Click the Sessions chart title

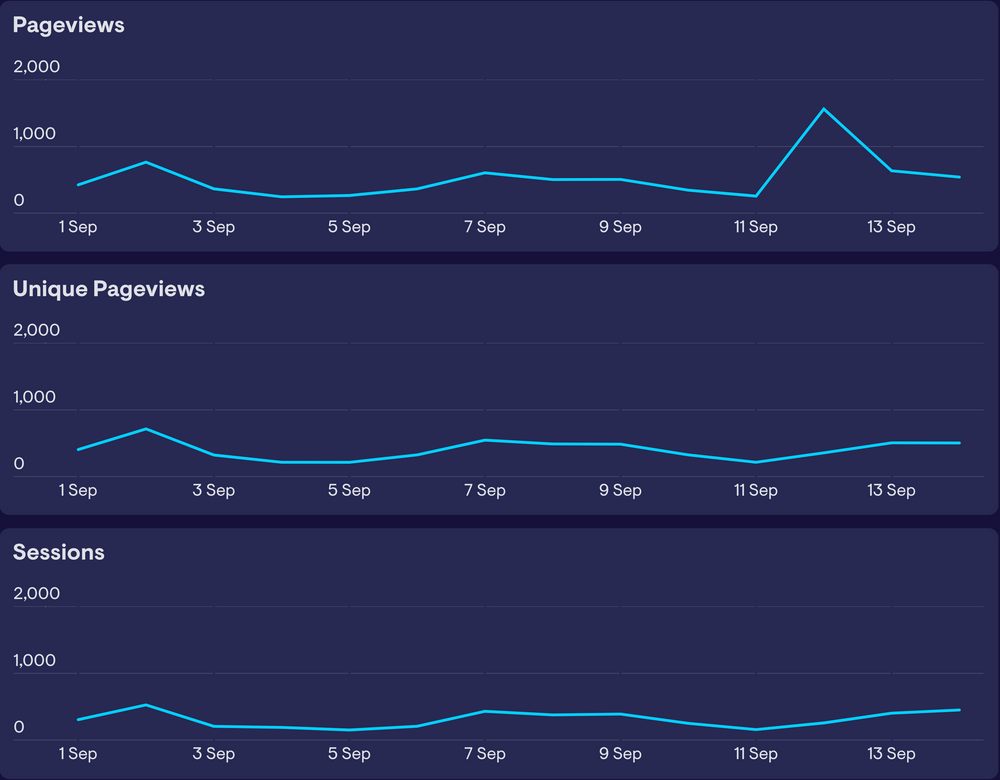(x=59, y=552)
